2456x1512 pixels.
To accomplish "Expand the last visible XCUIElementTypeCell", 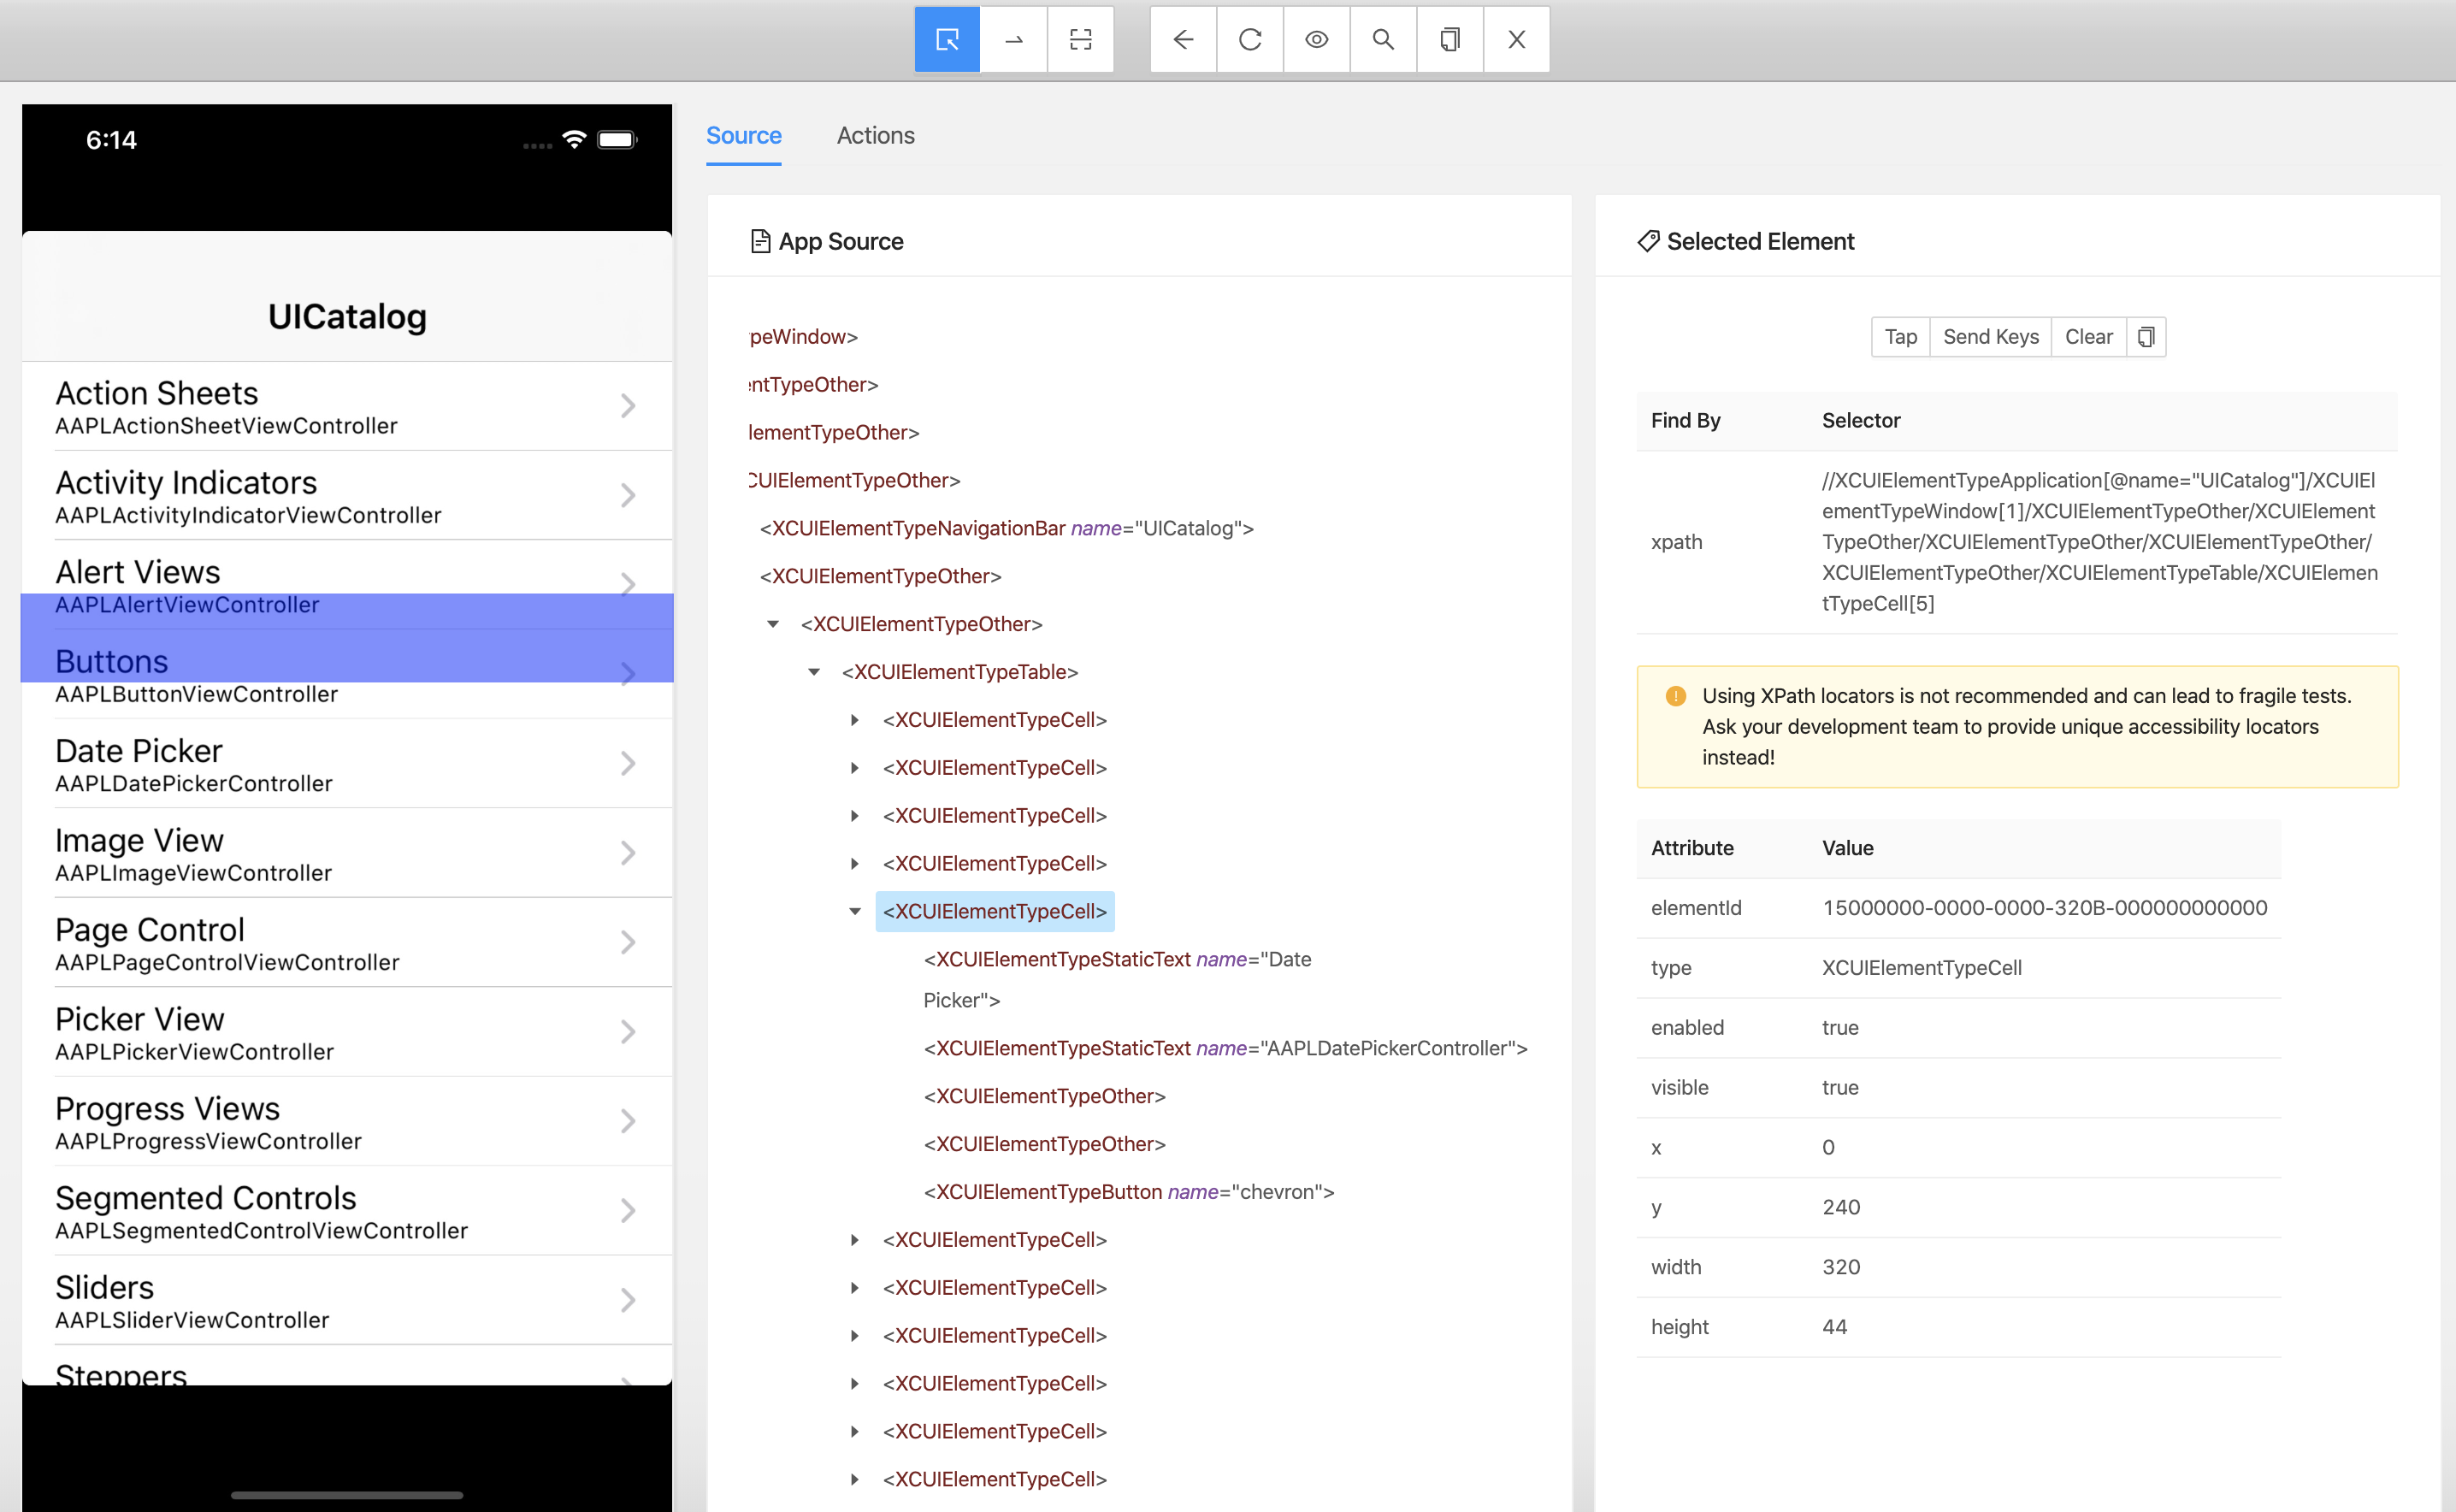I will (855, 1479).
